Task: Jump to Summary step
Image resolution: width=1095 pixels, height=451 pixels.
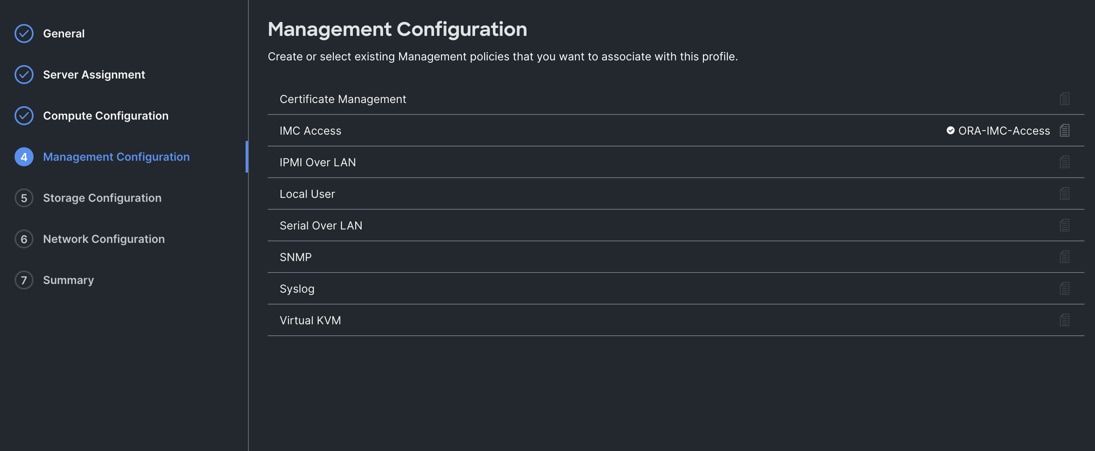Action: [x=68, y=280]
